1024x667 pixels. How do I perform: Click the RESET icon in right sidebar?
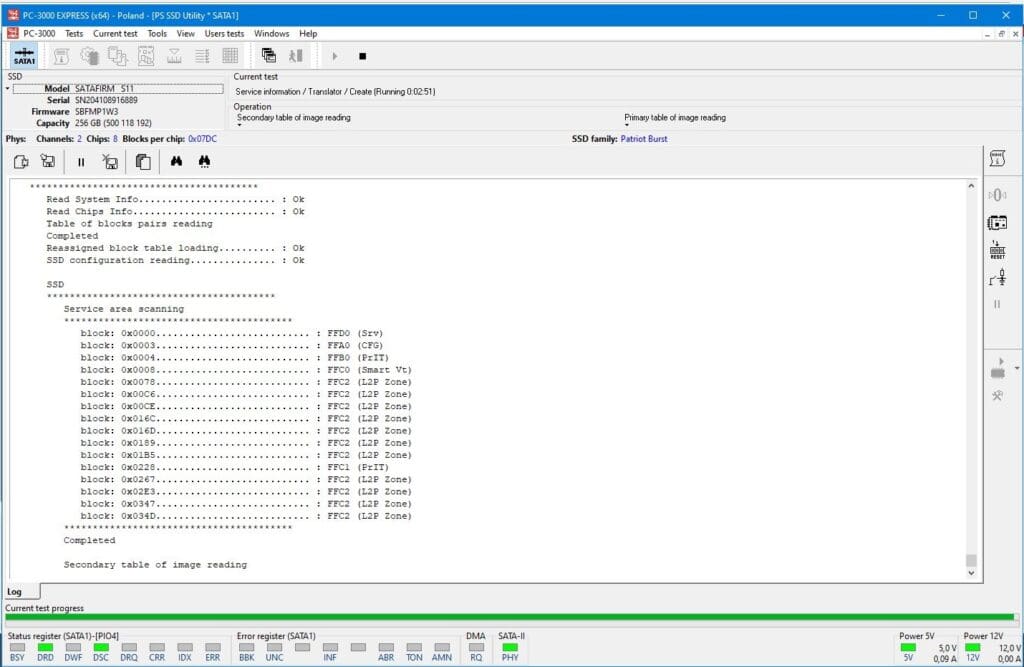point(997,250)
